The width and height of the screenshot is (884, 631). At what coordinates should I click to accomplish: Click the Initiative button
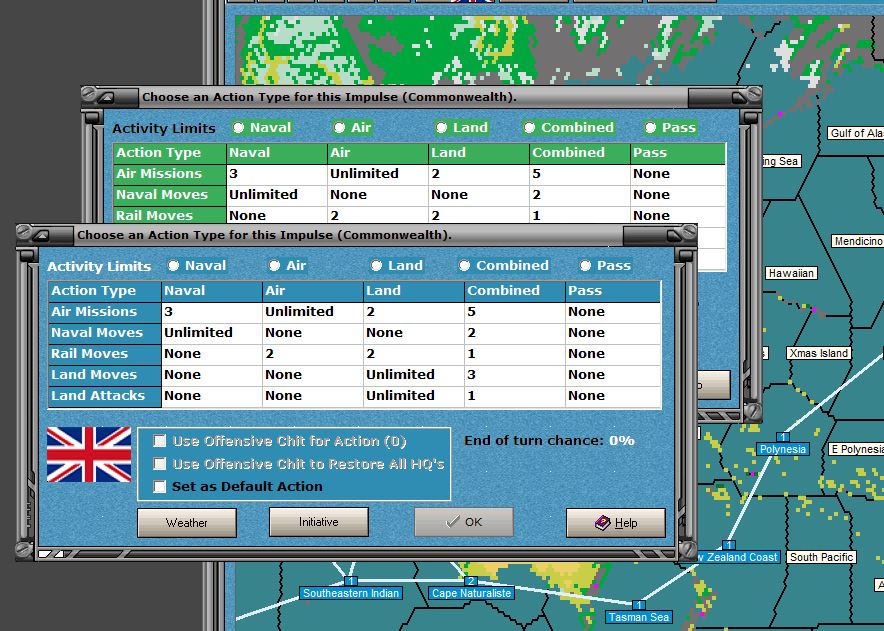(319, 522)
